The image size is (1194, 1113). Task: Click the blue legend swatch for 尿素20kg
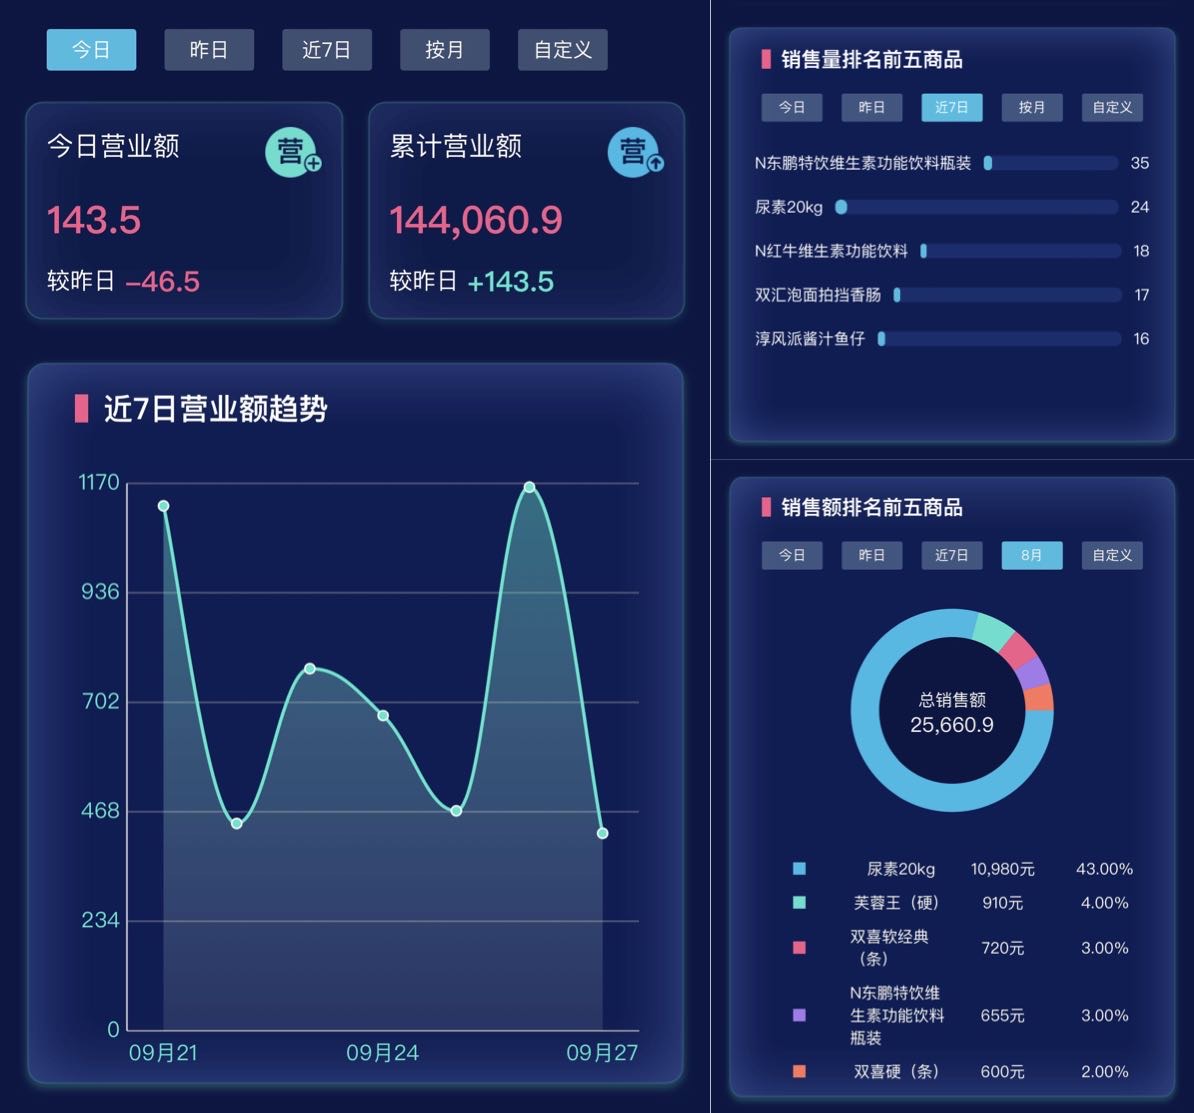[x=799, y=869]
